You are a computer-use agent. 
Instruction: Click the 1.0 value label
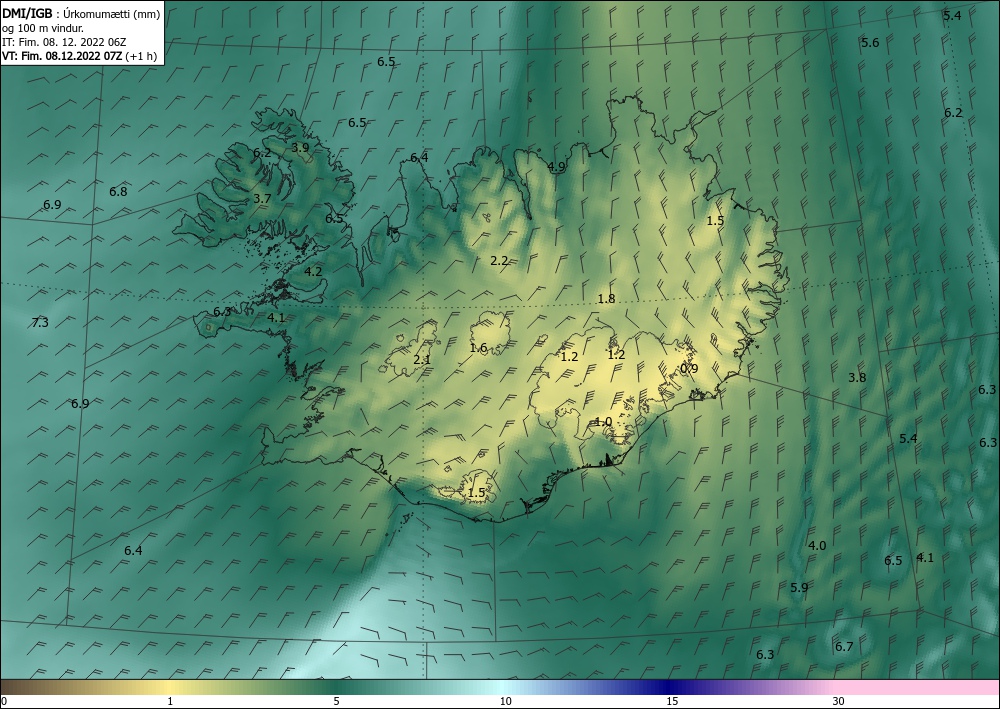(x=603, y=422)
